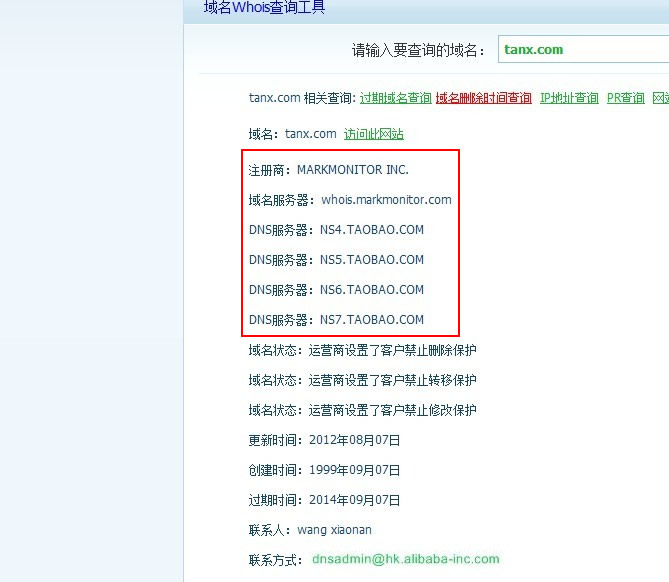Open the PR查询 link
This screenshot has width=669, height=582.
(625, 98)
